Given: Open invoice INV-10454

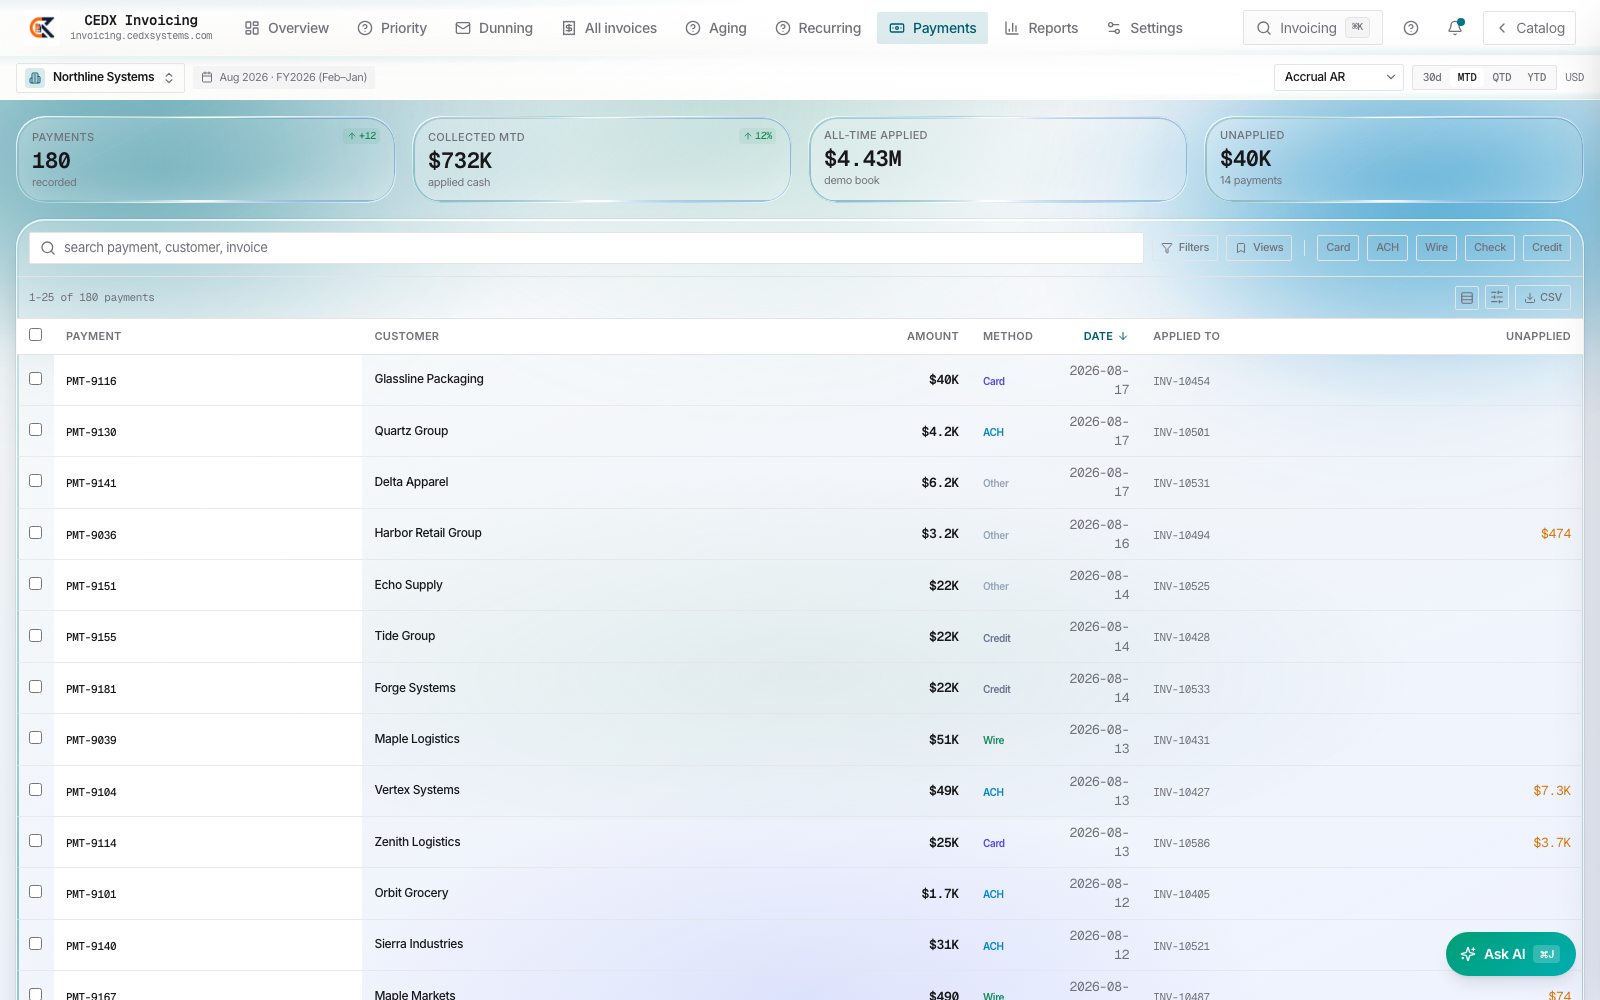Looking at the screenshot, I should [x=1181, y=381].
